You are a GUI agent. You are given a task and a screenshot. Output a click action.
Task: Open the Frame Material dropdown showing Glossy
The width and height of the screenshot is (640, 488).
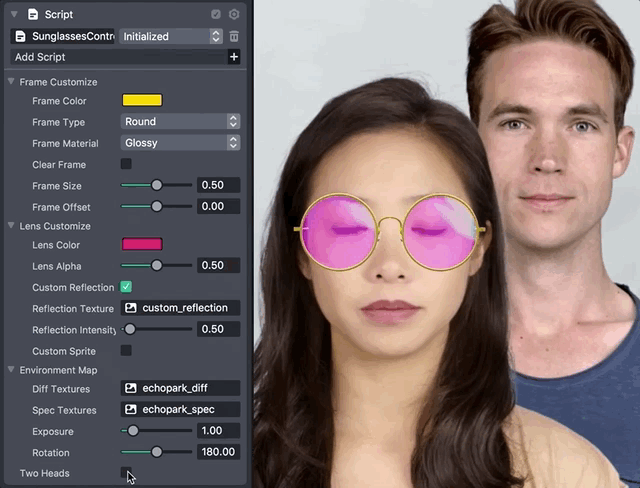pos(180,143)
